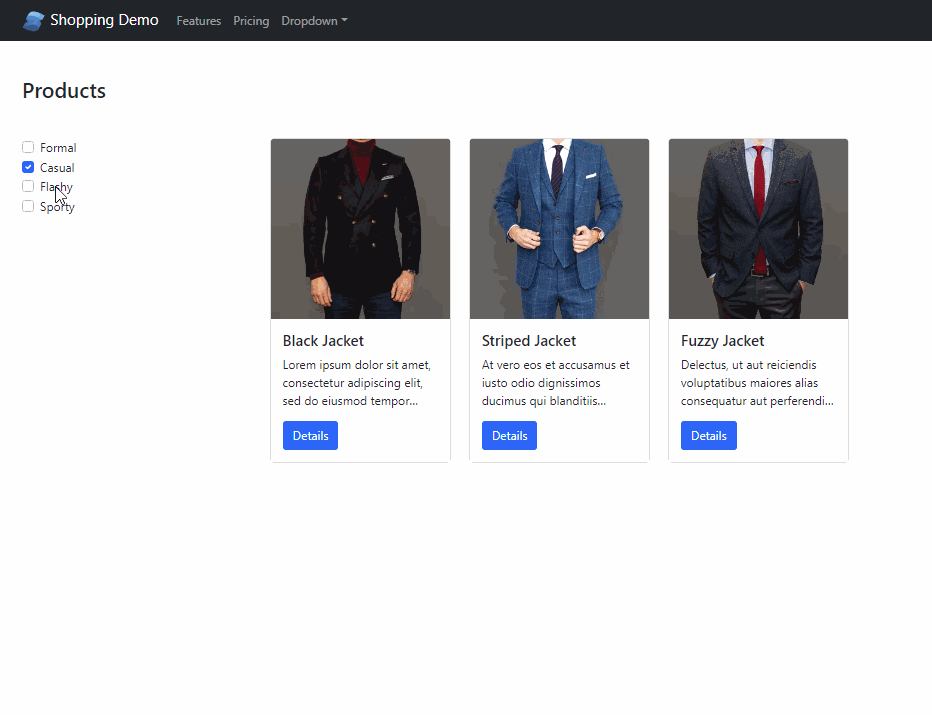The image size is (932, 715).
Task: Open Details for Striped Jacket
Action: tap(509, 436)
